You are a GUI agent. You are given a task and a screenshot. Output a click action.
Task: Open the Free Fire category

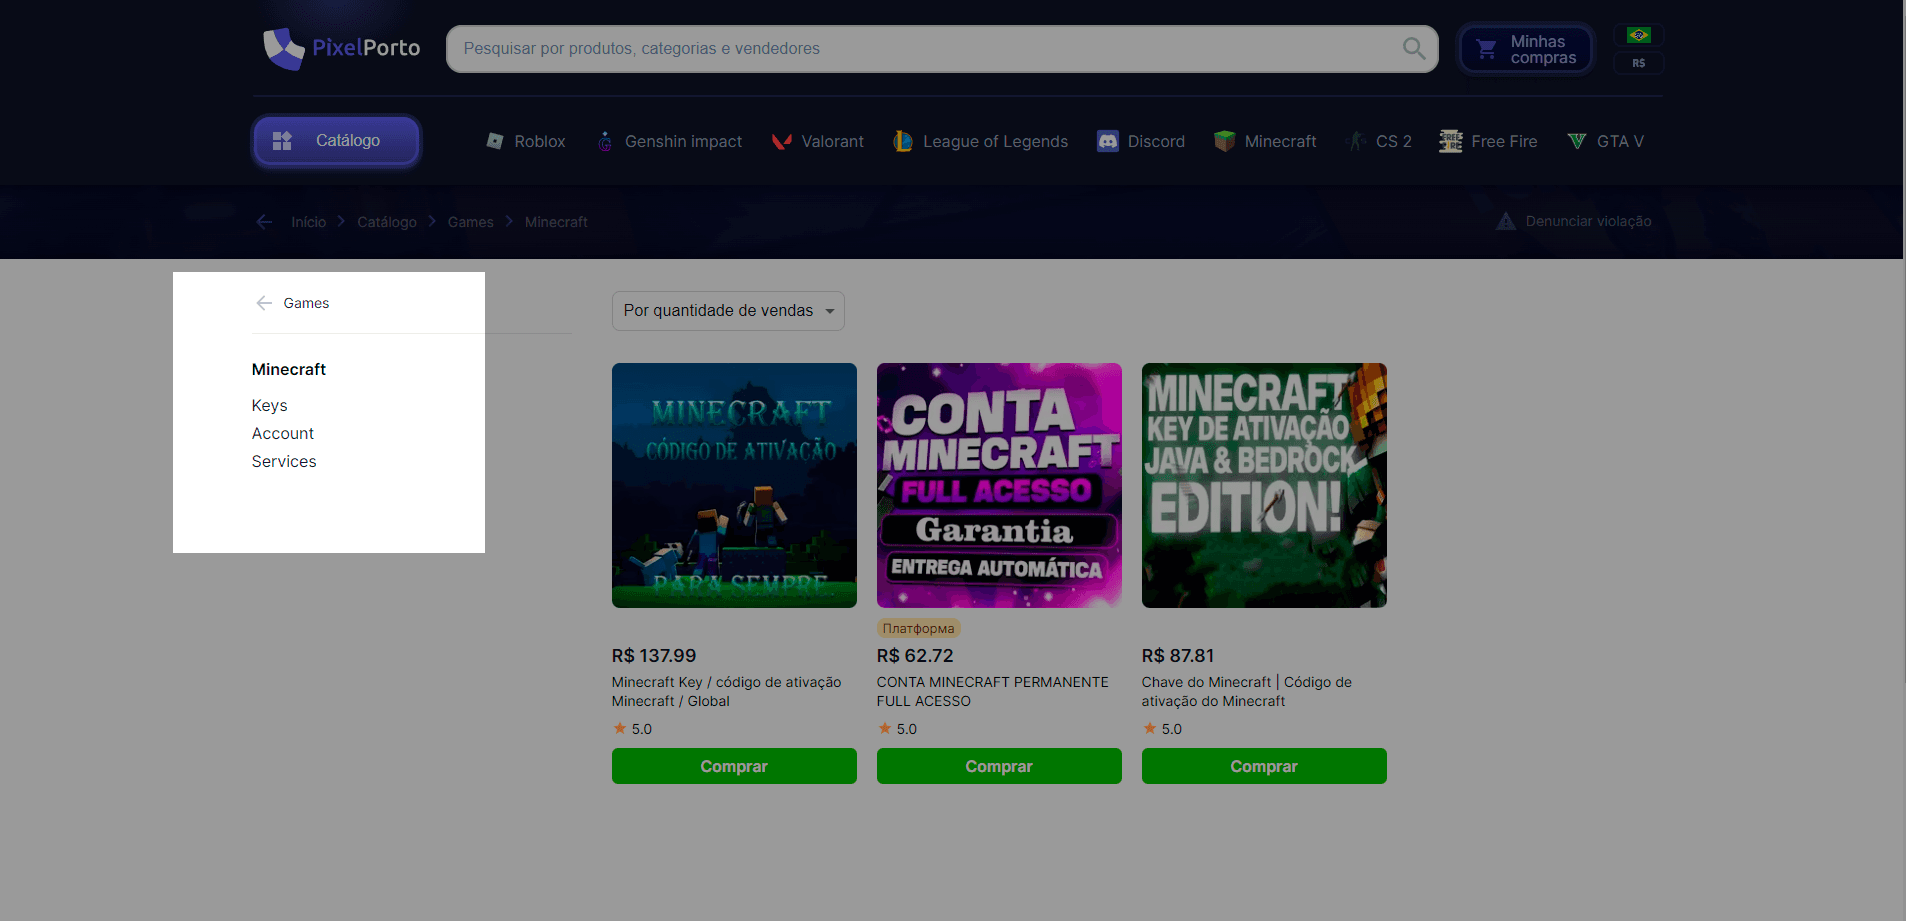coord(1488,141)
